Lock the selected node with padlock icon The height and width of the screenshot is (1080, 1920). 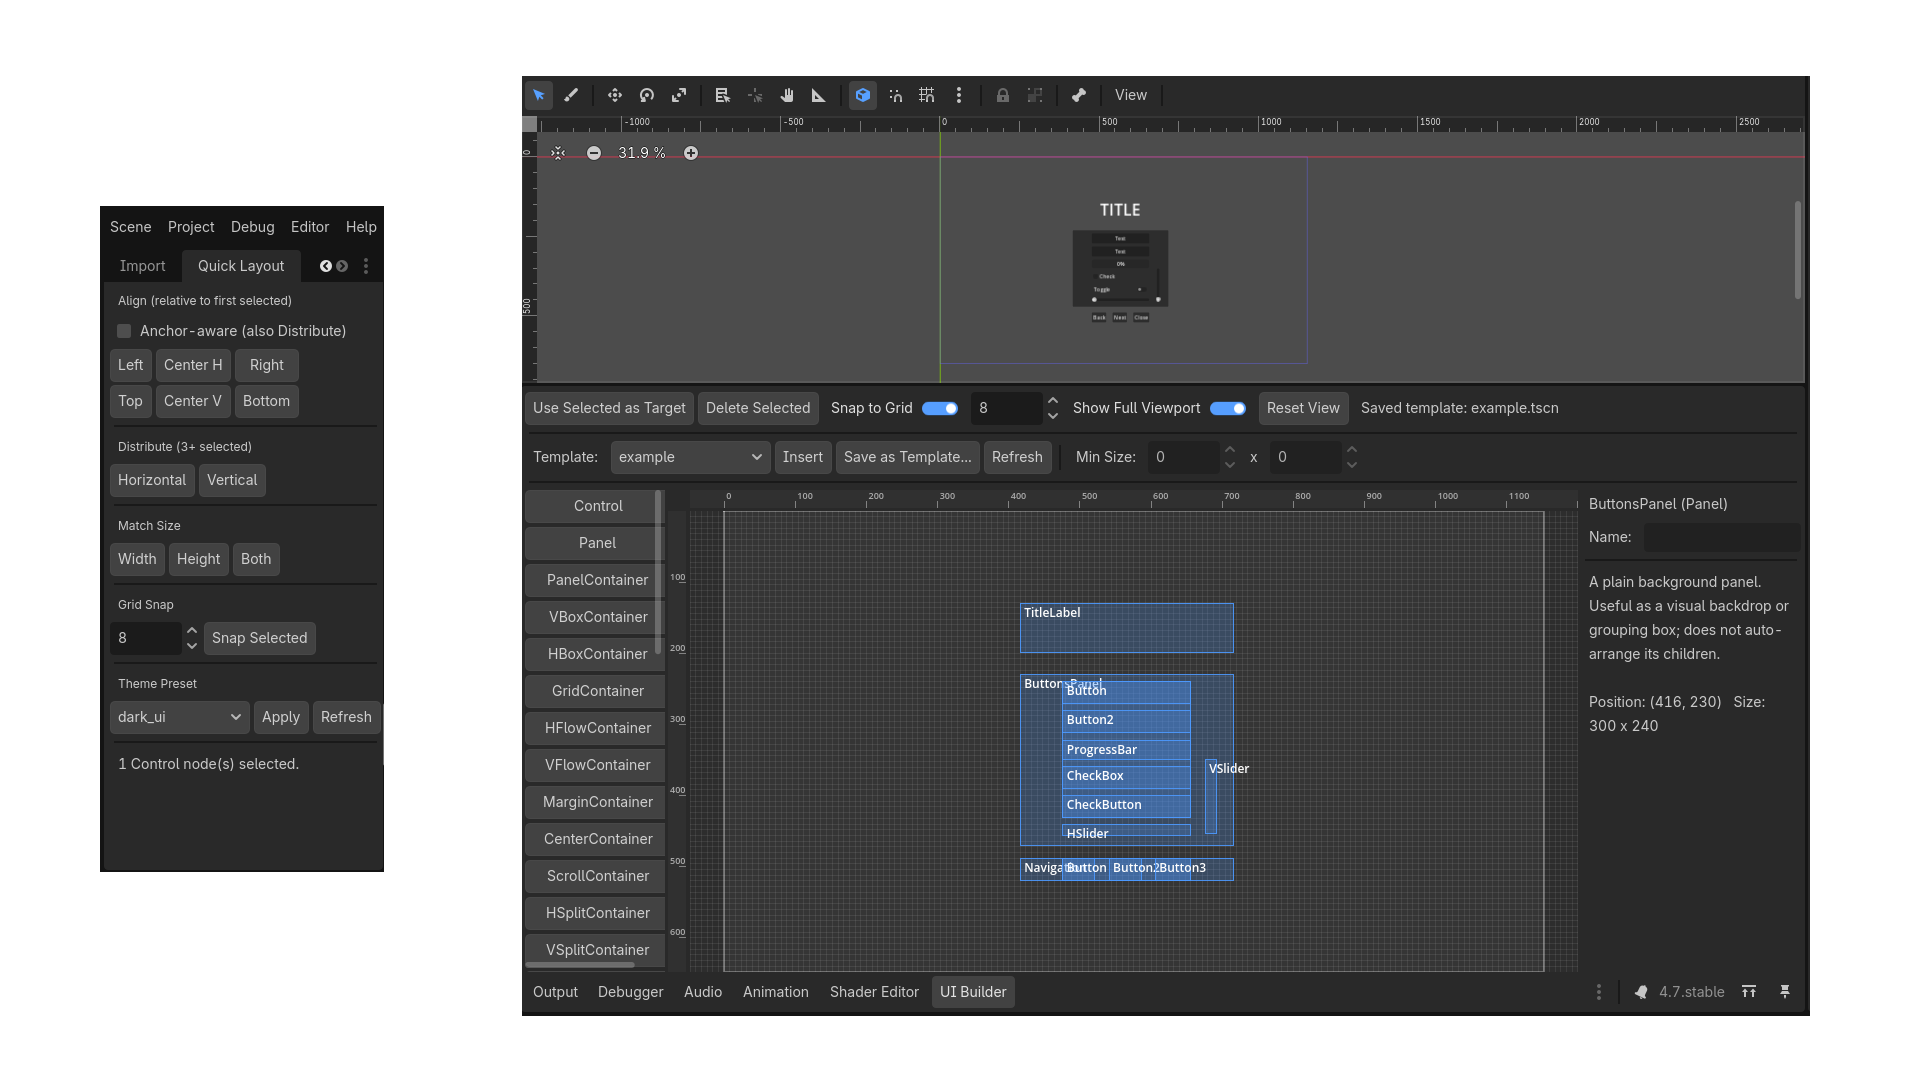click(x=1003, y=95)
